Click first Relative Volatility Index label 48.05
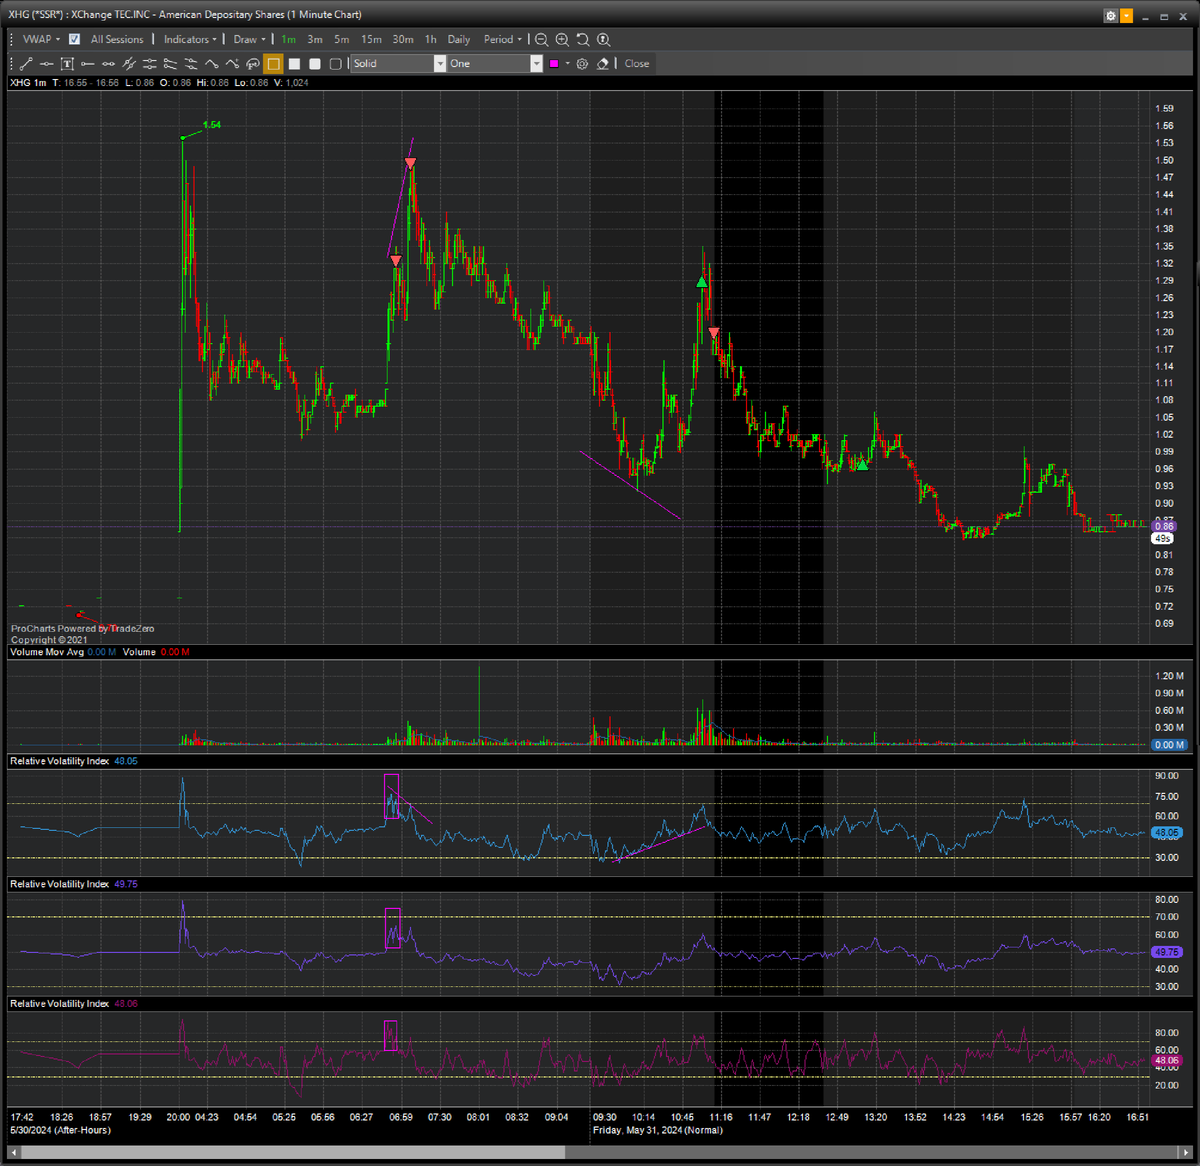This screenshot has width=1200, height=1166. (74, 761)
